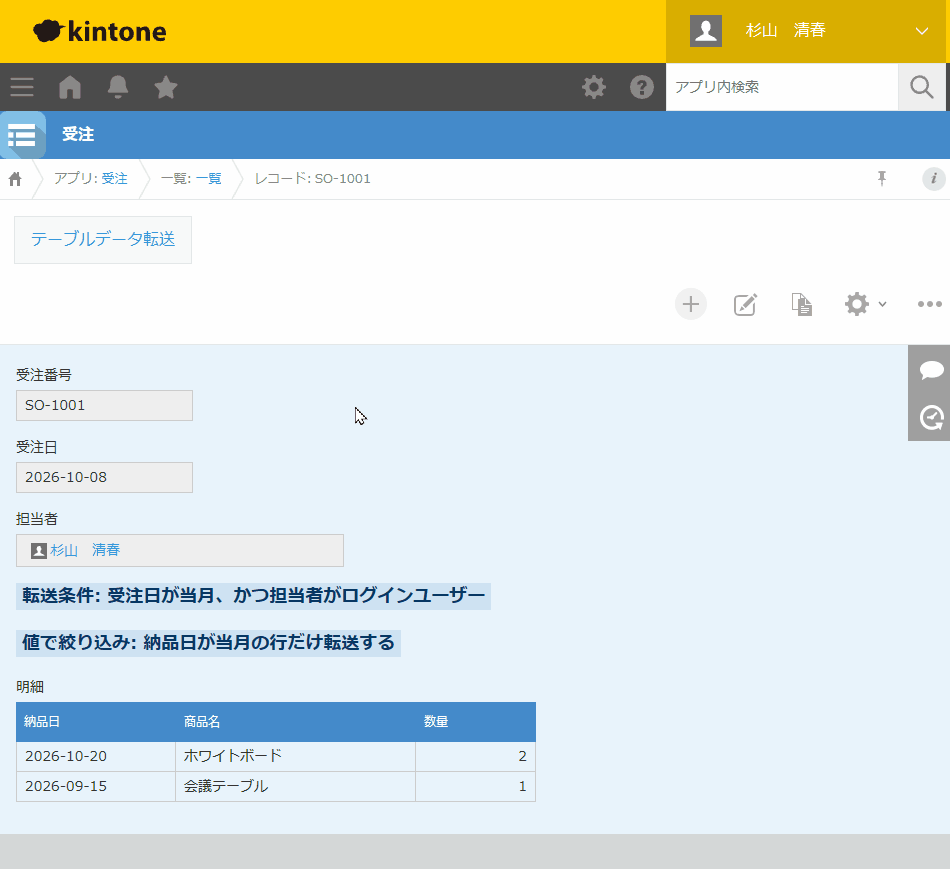Go to the portal home icon
Screen dimensions: 950x869
[x=70, y=87]
